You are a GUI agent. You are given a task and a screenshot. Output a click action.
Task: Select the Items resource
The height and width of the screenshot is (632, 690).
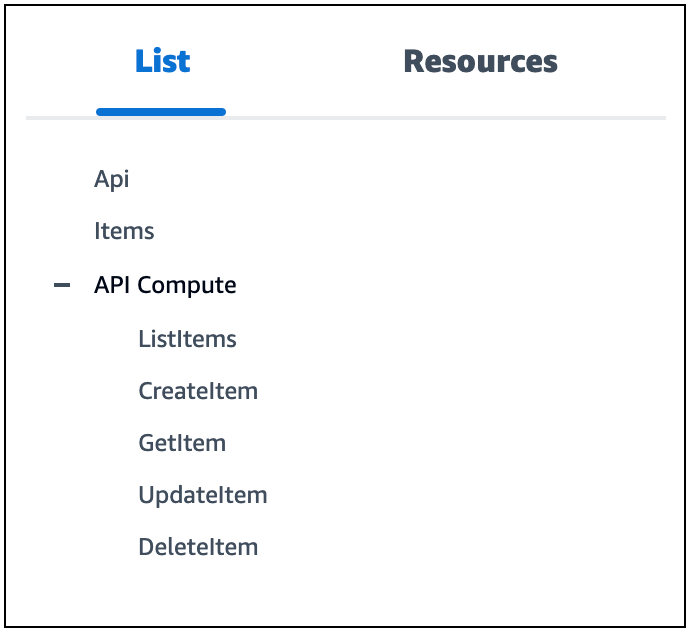(x=124, y=232)
